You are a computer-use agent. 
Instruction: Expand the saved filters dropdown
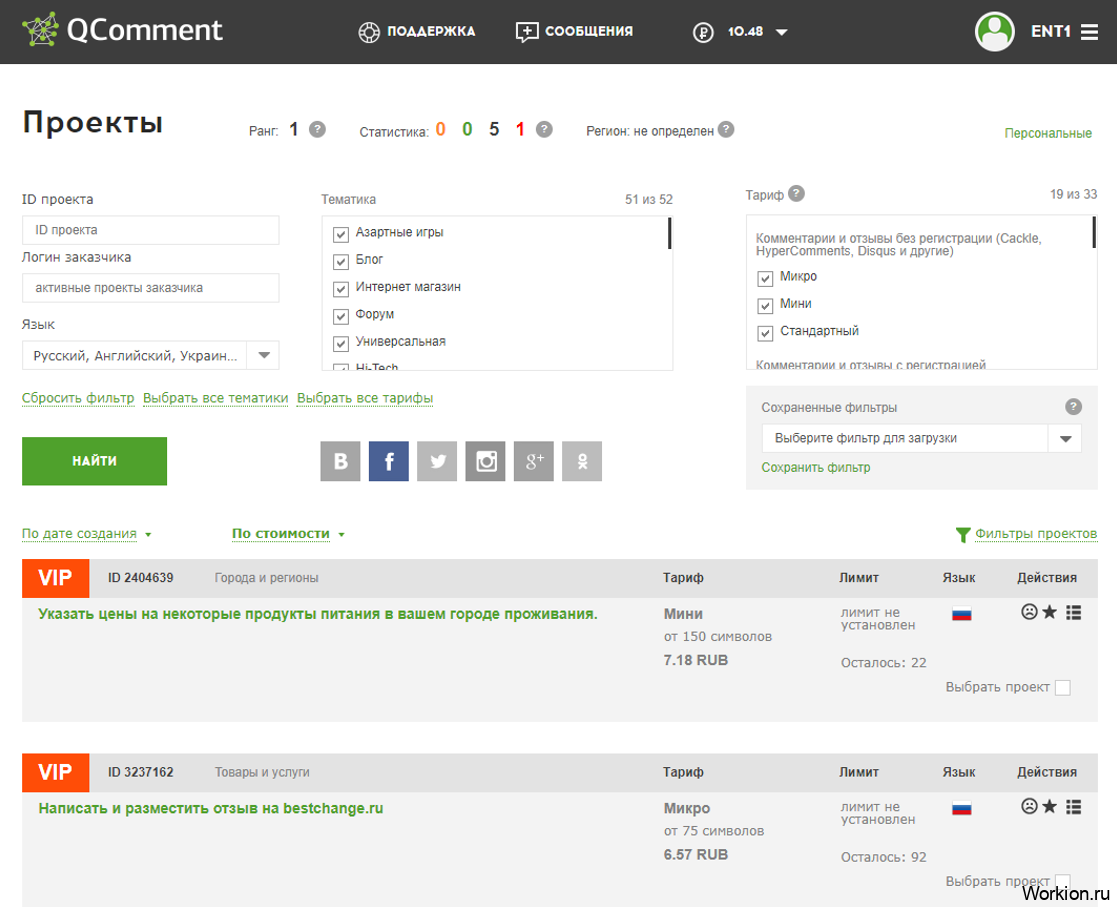[921, 438]
